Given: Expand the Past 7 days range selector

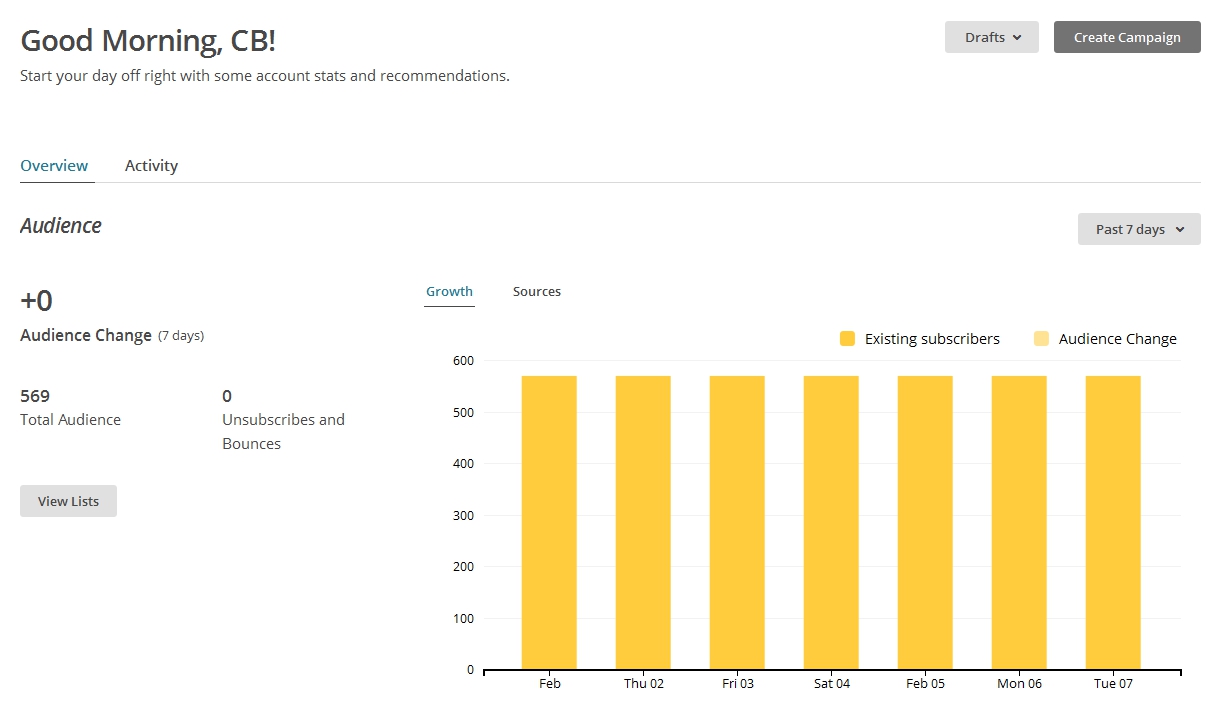Looking at the screenshot, I should [1139, 229].
